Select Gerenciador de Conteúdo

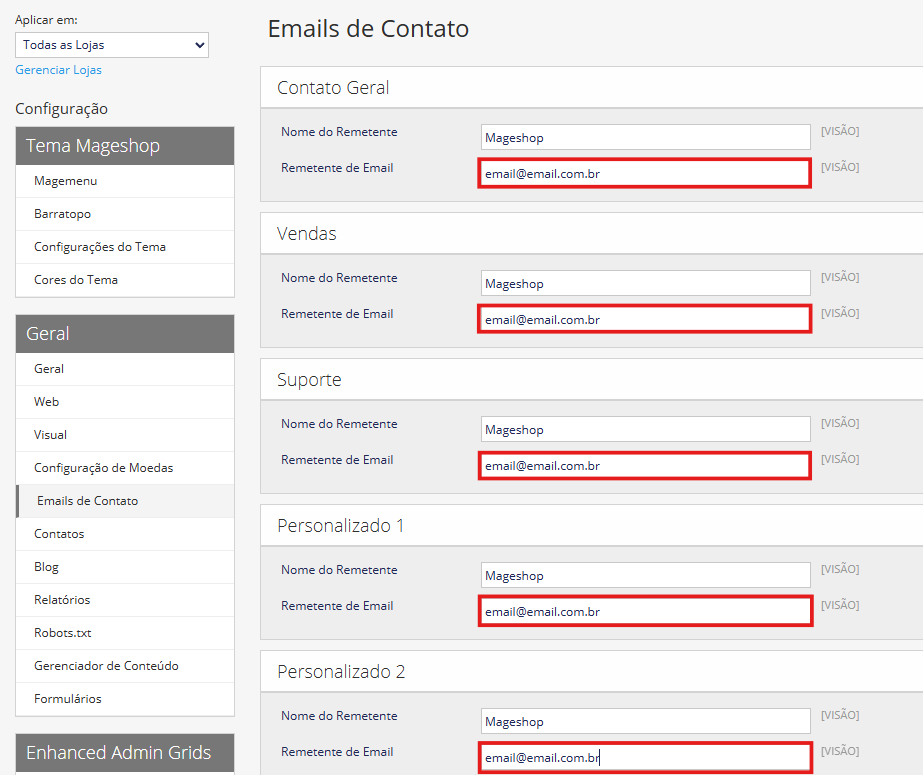[106, 666]
